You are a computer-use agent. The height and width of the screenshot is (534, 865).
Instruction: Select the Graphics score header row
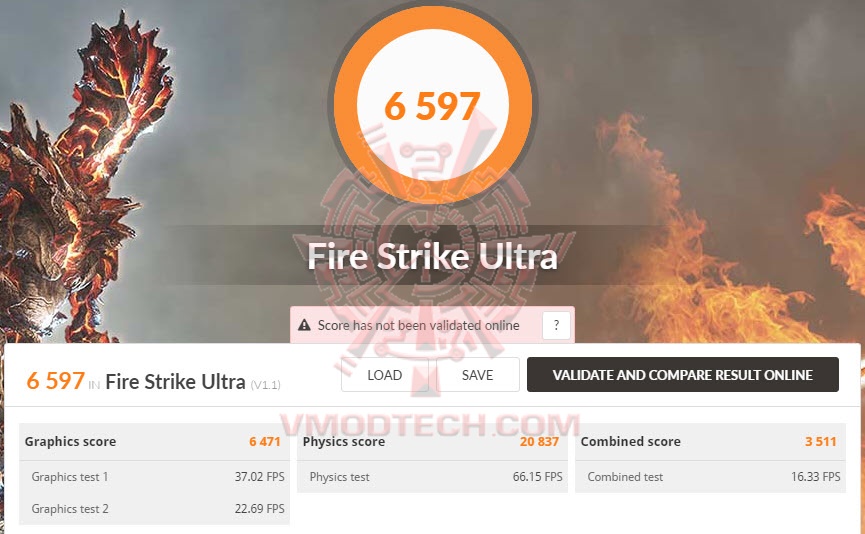(154, 441)
